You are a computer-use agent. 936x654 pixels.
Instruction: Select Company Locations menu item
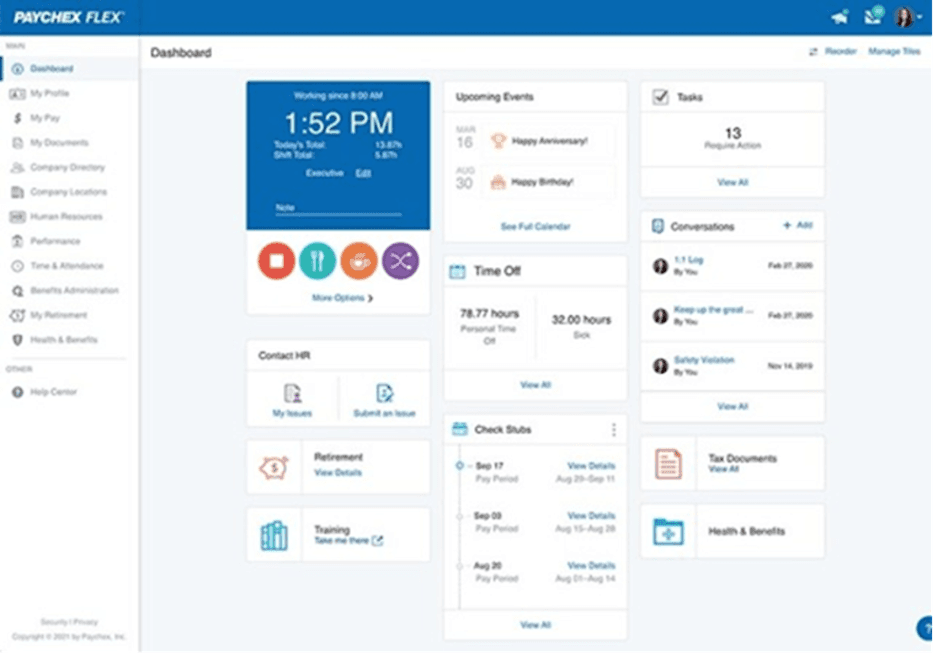click(x=69, y=192)
